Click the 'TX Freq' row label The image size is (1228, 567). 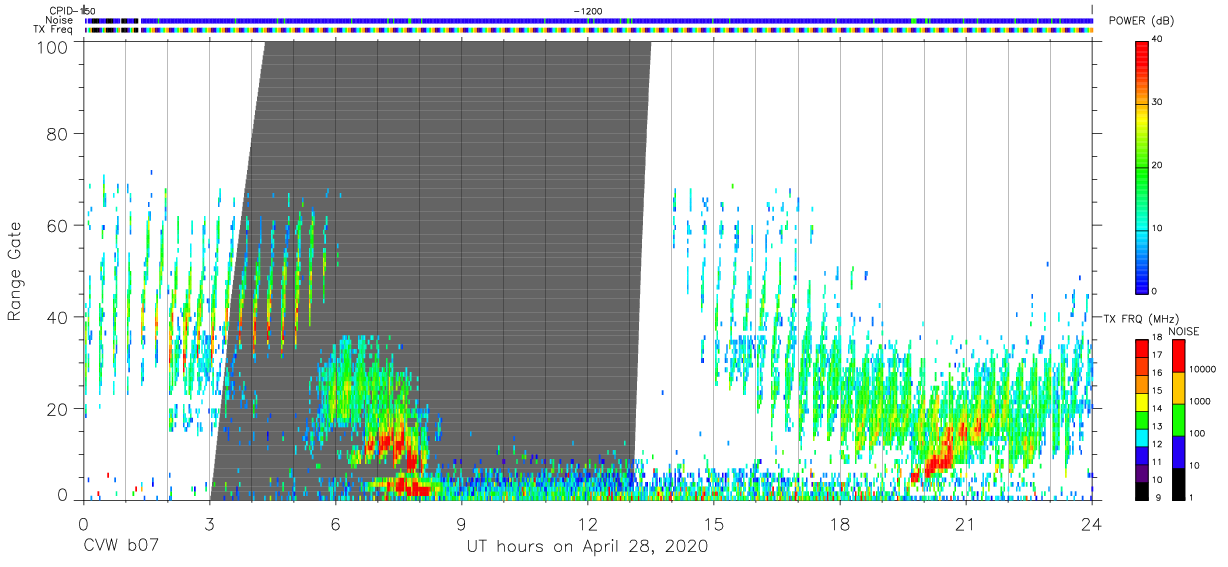pos(55,30)
